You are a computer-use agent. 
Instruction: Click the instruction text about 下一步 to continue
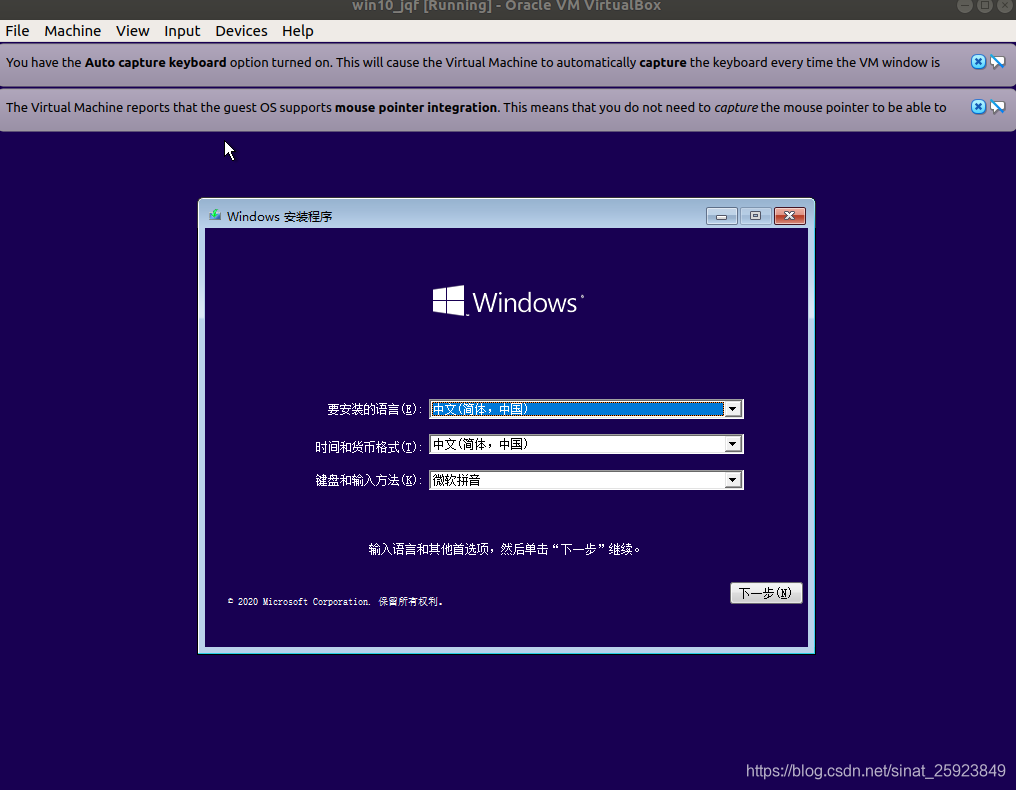504,549
